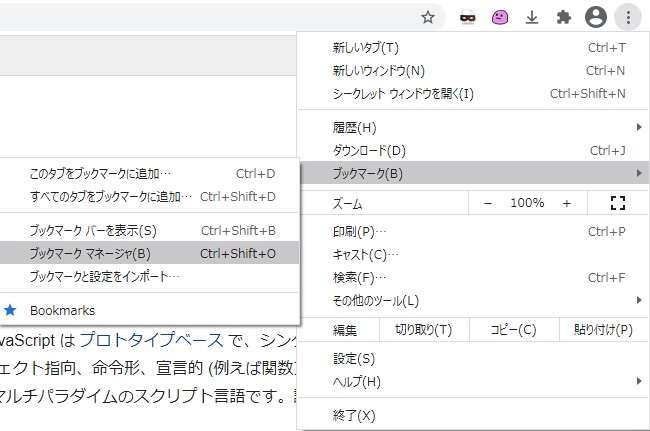This screenshot has width=650, height=431.
Task: Expand その他のツール(L) submenu
Action: tap(473, 300)
